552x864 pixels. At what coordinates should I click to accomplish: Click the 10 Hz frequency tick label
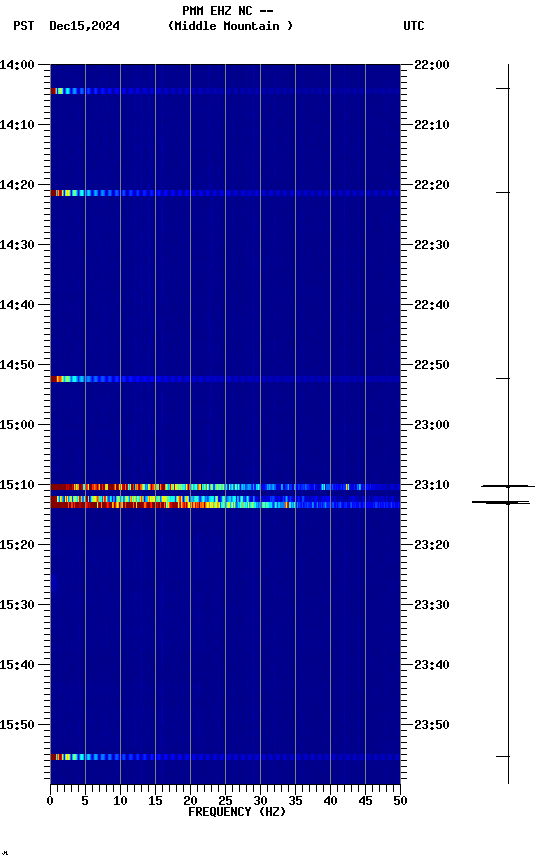click(x=120, y=801)
